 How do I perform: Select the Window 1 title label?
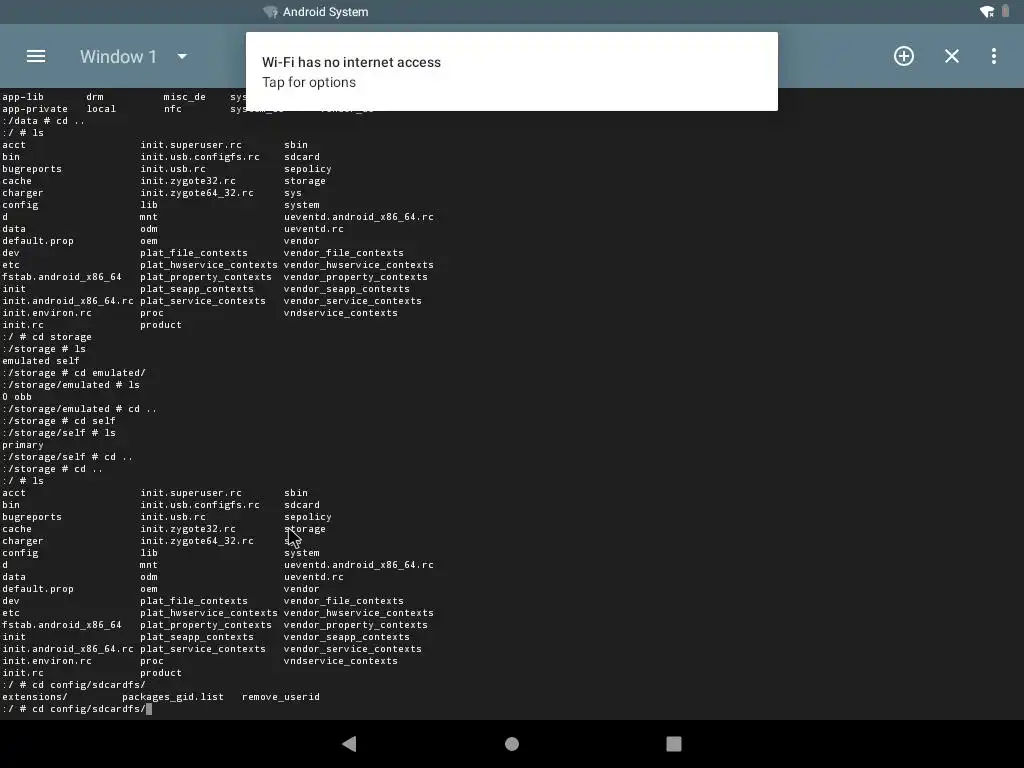tap(118, 57)
